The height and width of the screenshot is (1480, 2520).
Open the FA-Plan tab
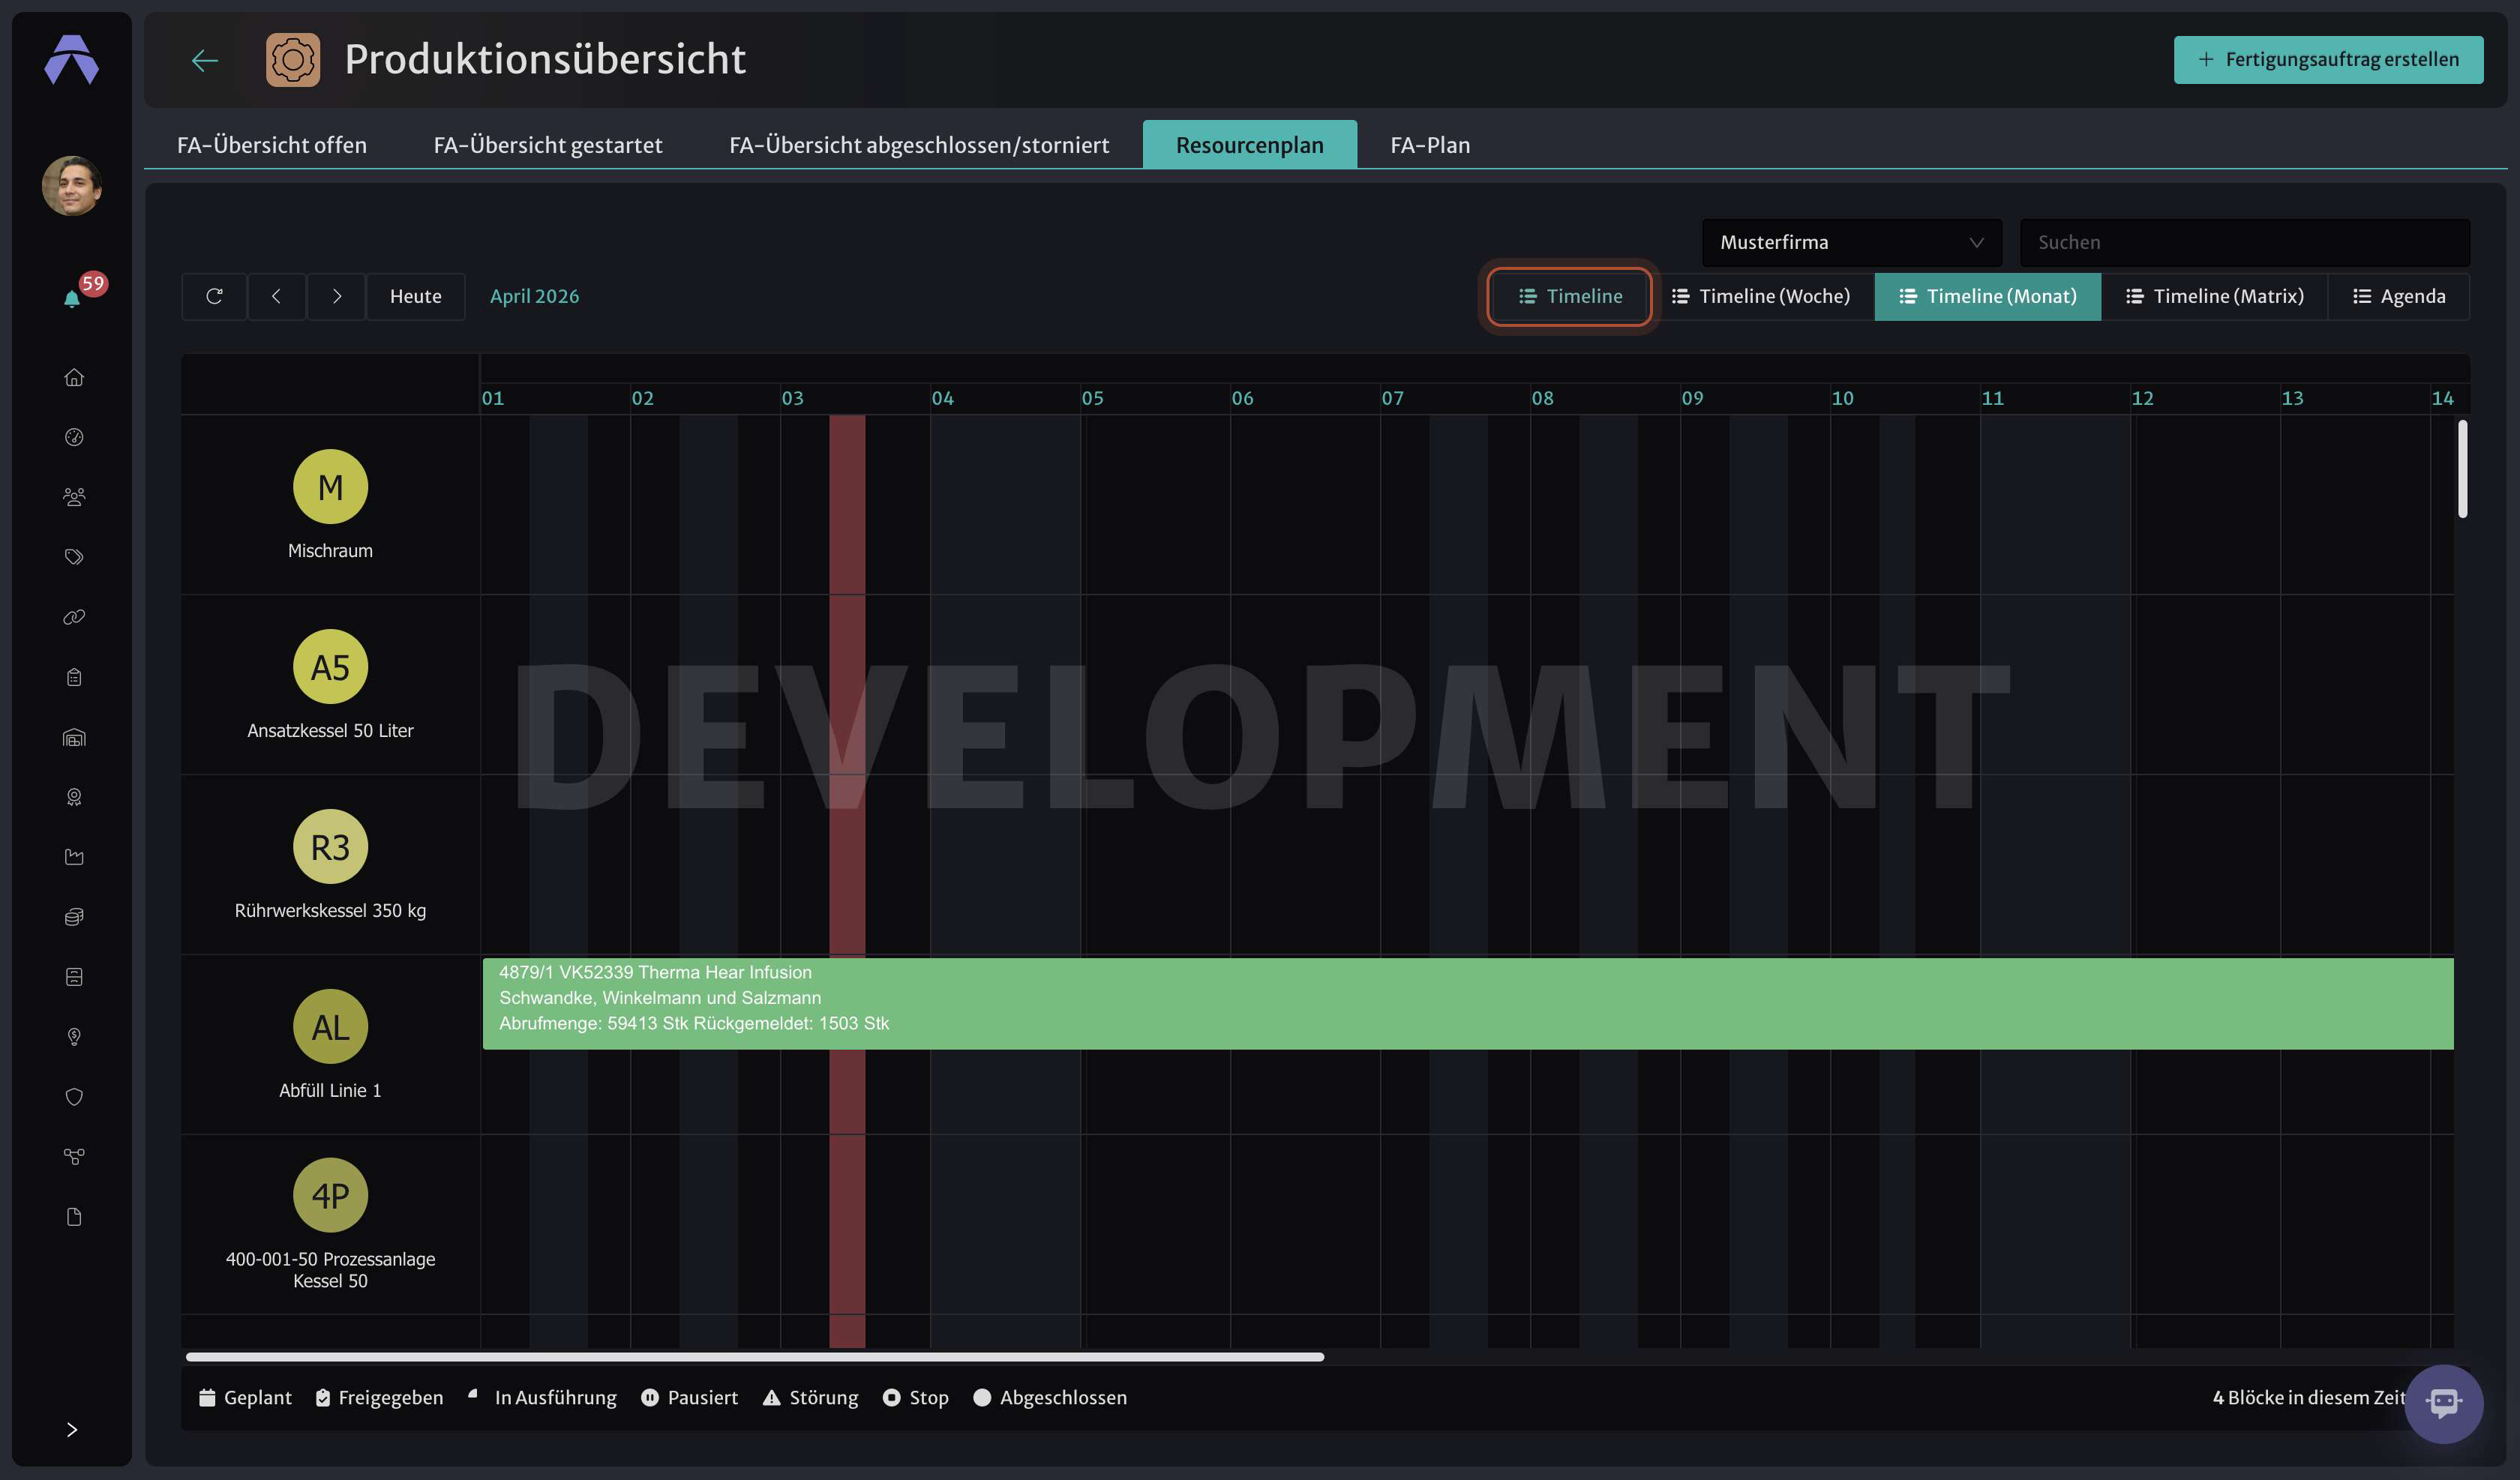click(1430, 145)
